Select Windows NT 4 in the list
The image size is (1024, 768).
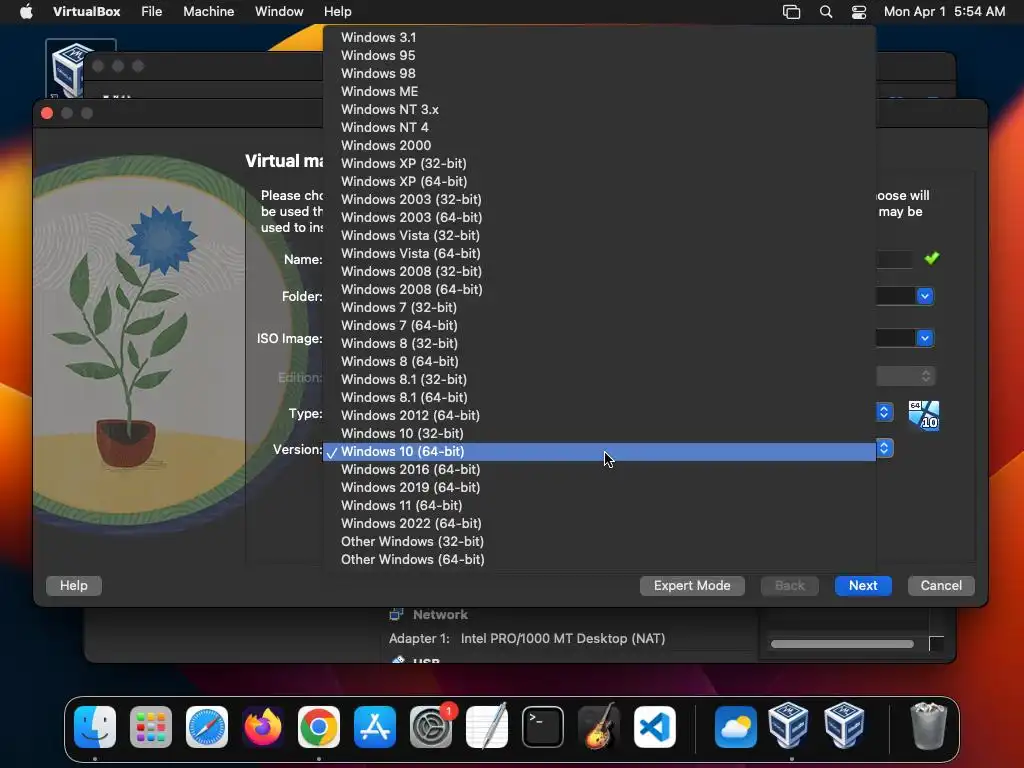click(599, 127)
